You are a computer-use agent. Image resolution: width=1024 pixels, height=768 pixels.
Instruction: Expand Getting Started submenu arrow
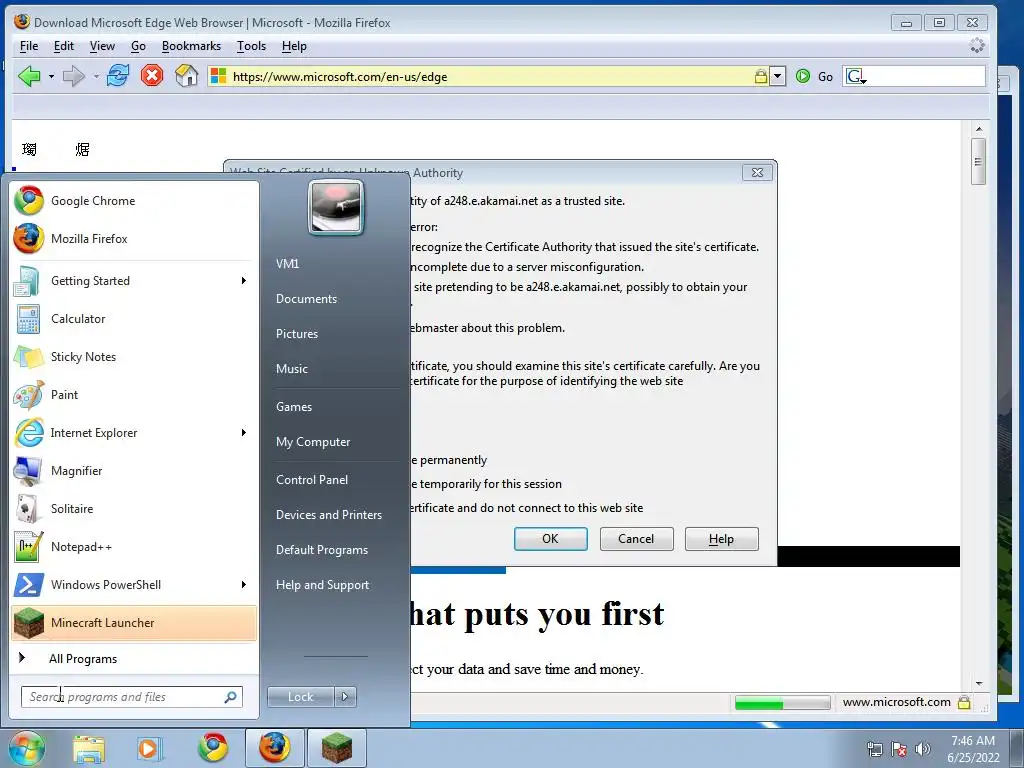[244, 281]
